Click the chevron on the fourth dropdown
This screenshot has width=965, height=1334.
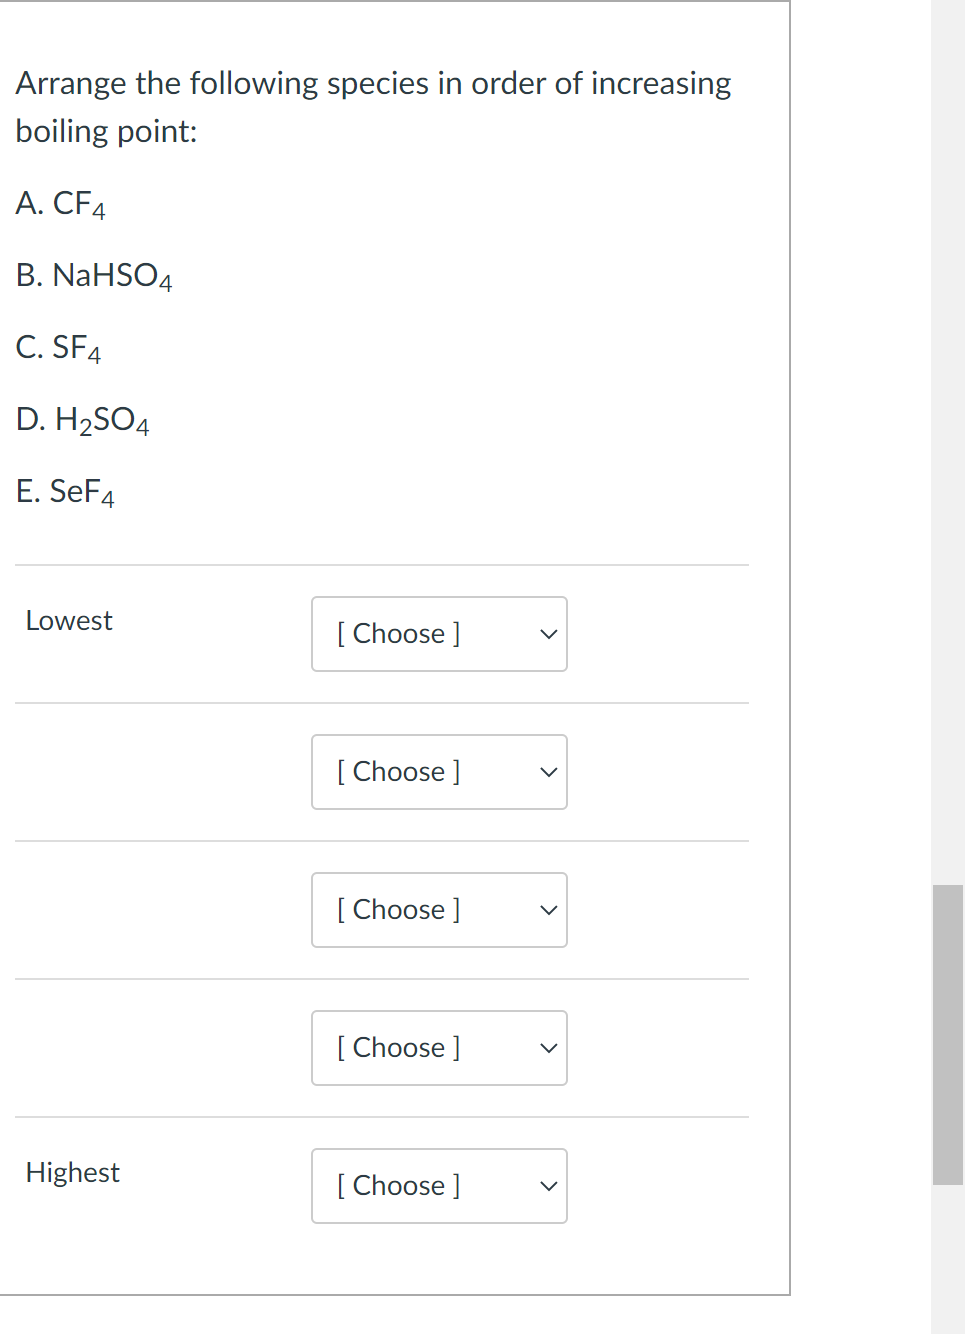(548, 1048)
